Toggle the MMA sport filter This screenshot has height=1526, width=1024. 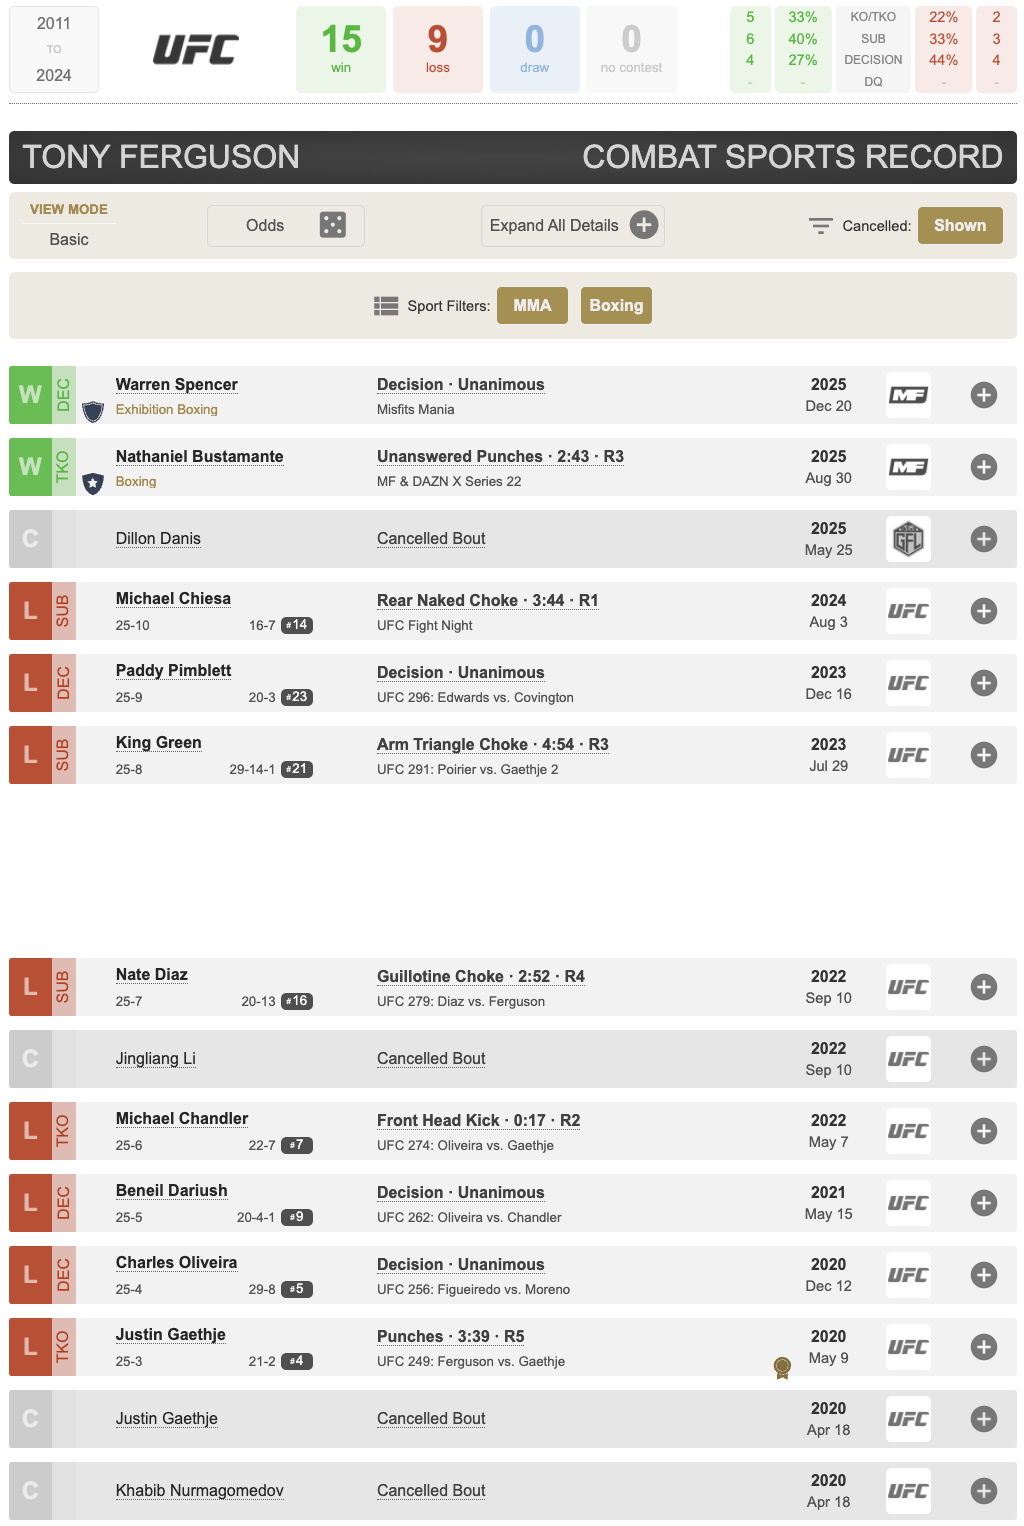[532, 305]
